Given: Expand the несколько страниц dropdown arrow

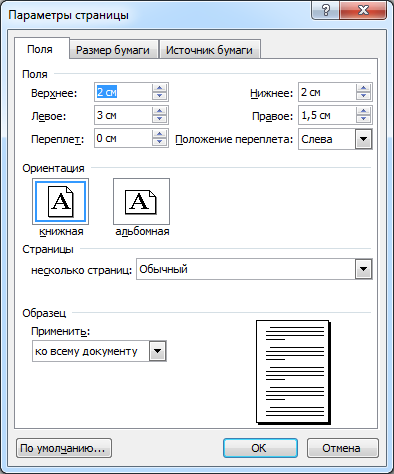Looking at the screenshot, I should pyautogui.click(x=363, y=269).
